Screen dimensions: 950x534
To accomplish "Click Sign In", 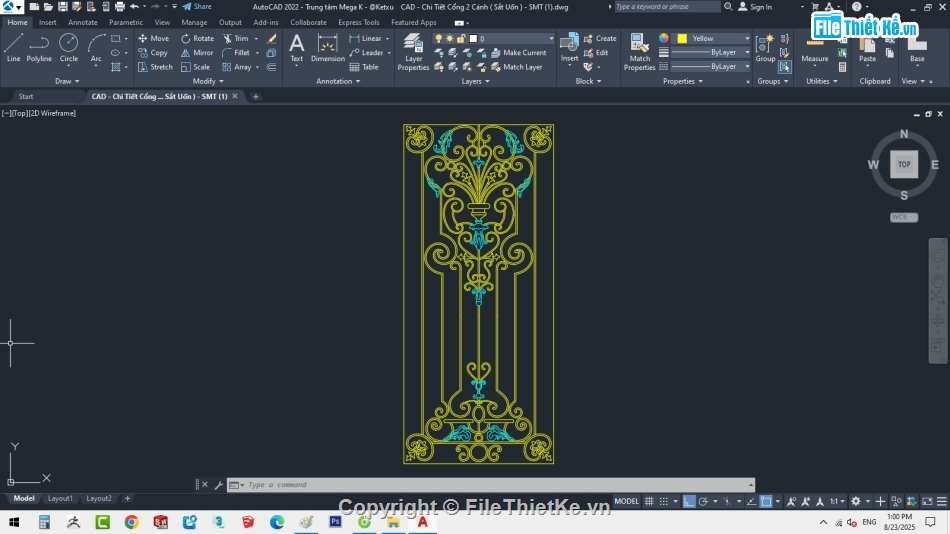I will point(756,7).
